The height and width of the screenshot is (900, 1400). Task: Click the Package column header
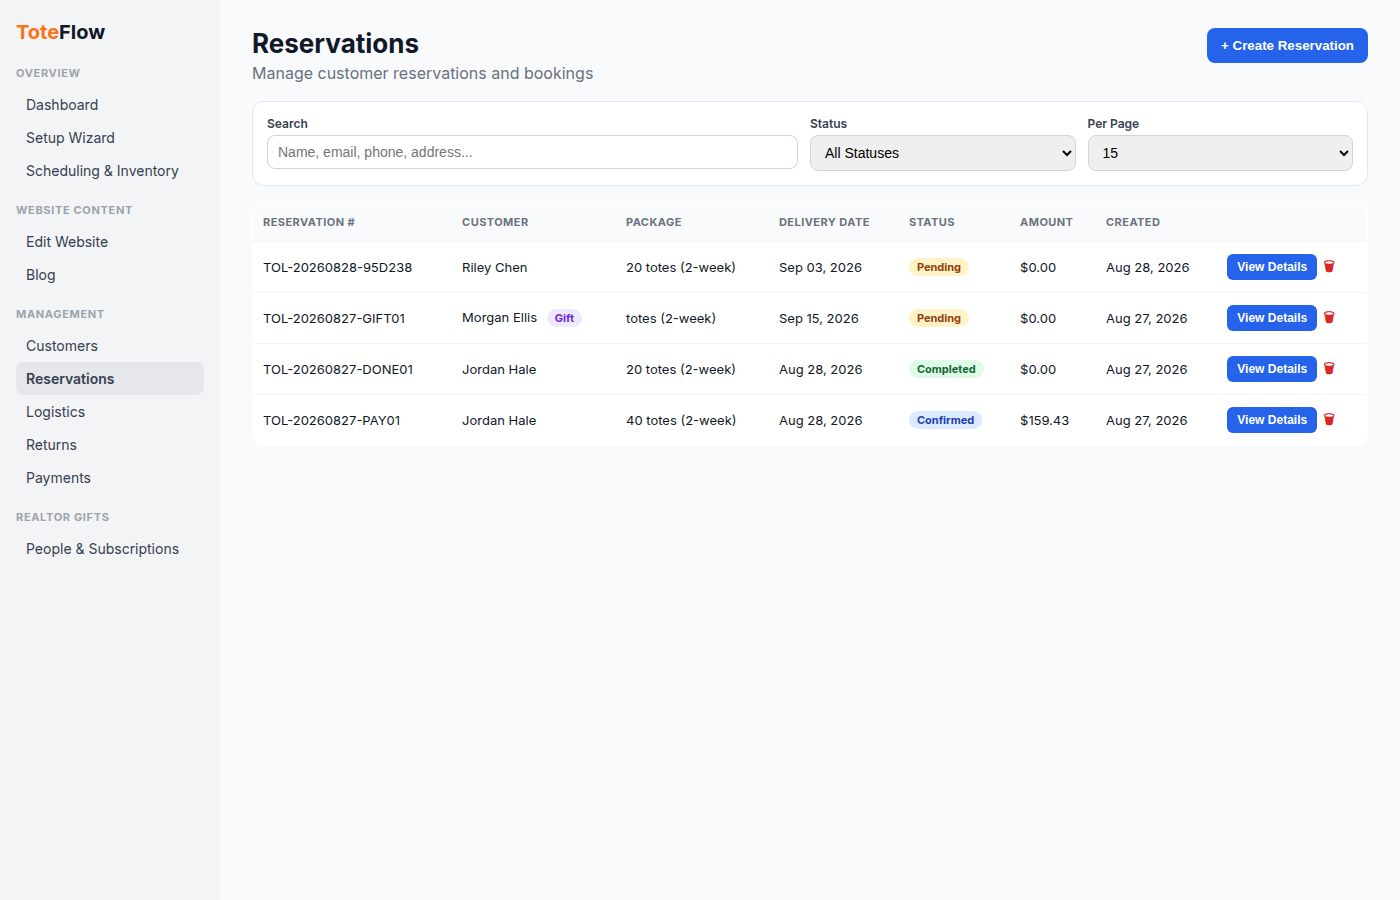click(654, 222)
